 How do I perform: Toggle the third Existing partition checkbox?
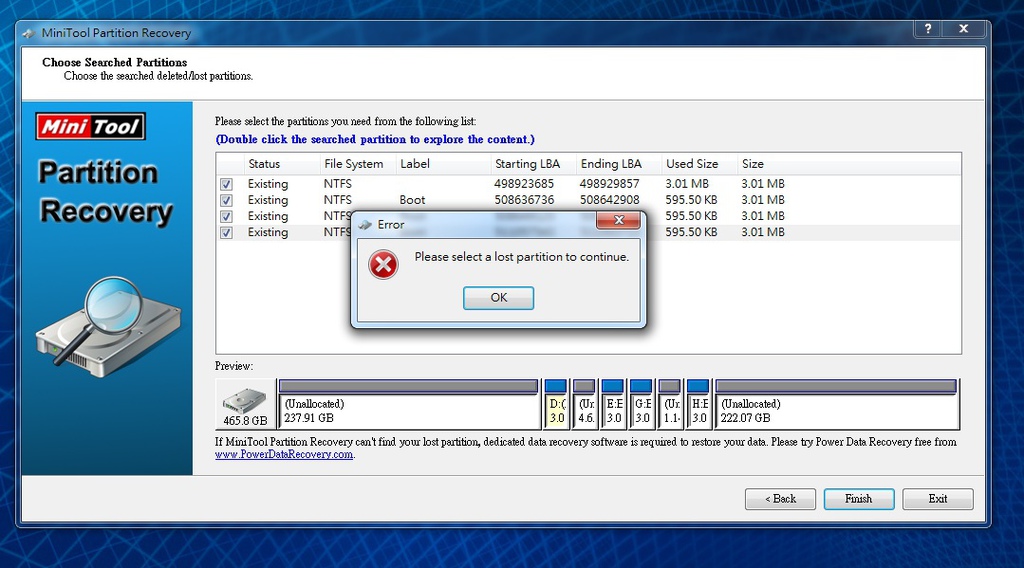click(226, 216)
